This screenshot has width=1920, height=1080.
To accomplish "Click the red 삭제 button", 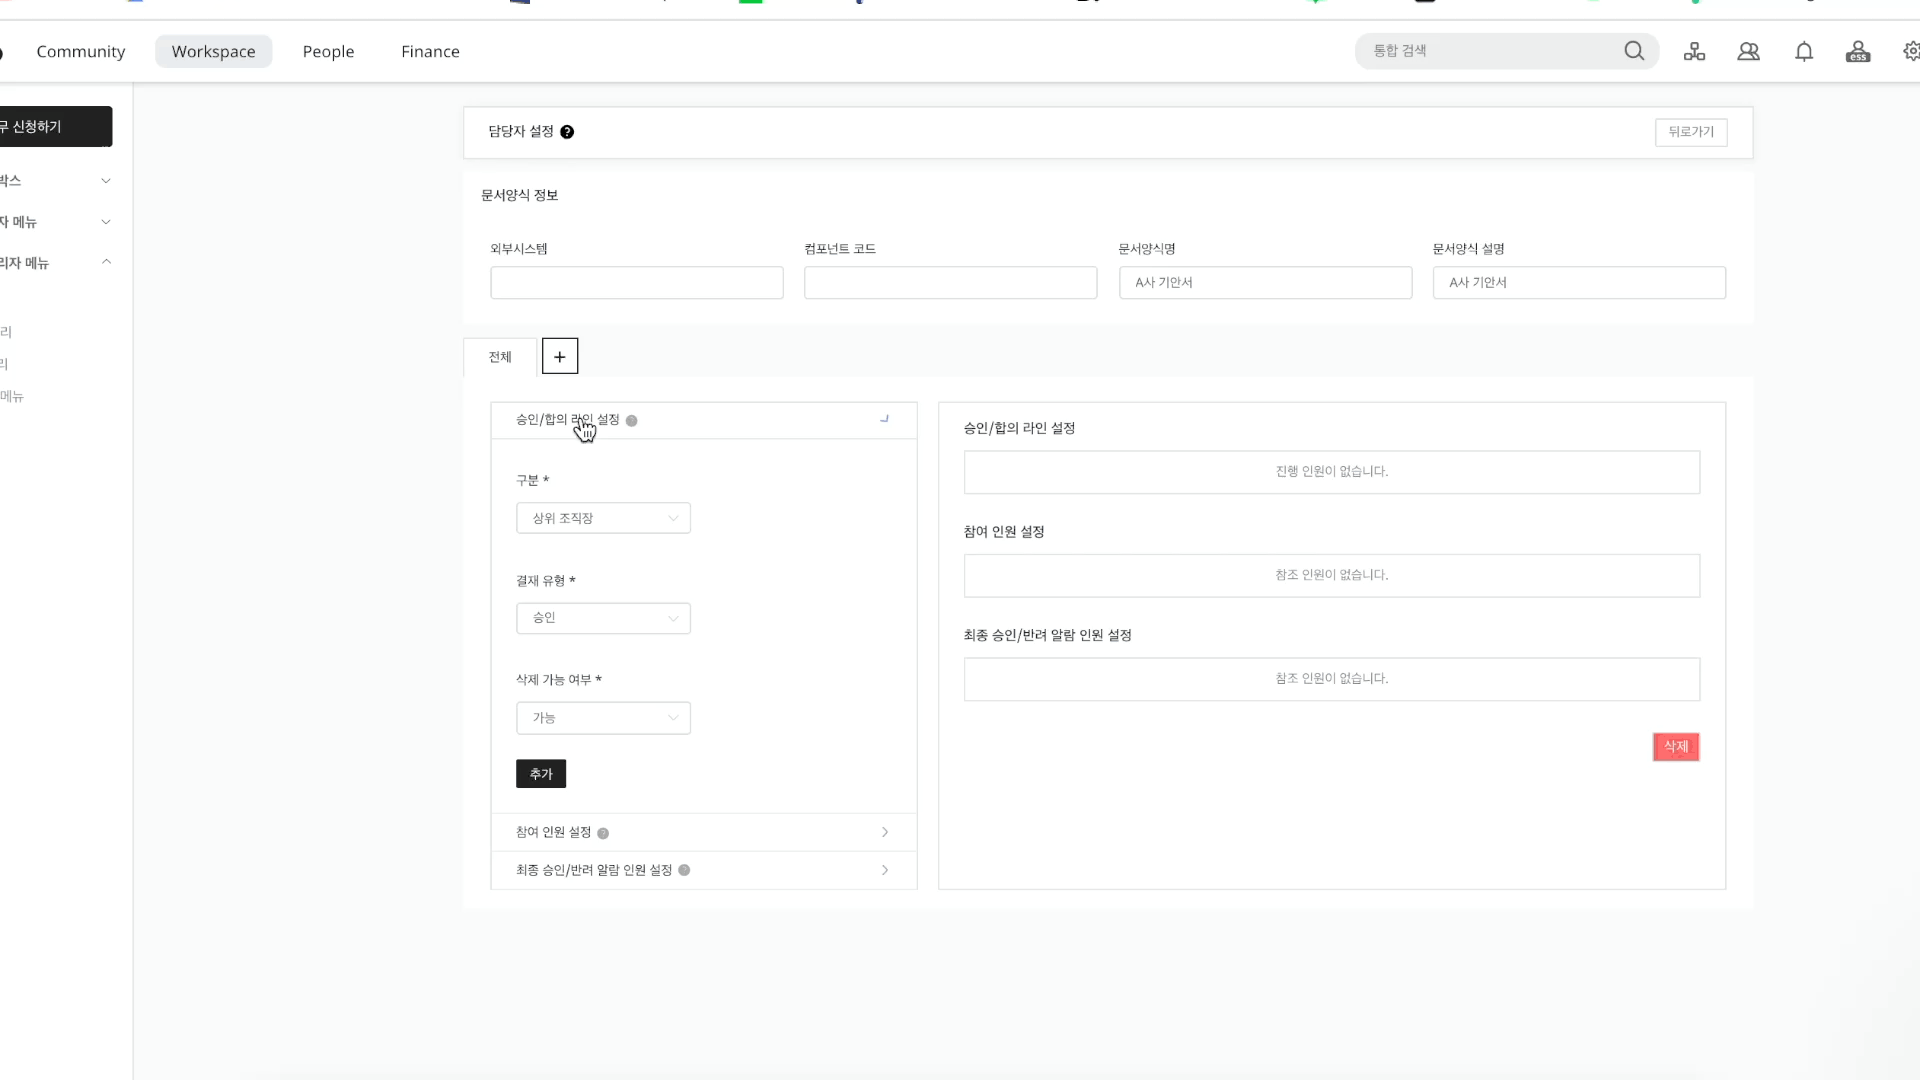I will [x=1676, y=747].
